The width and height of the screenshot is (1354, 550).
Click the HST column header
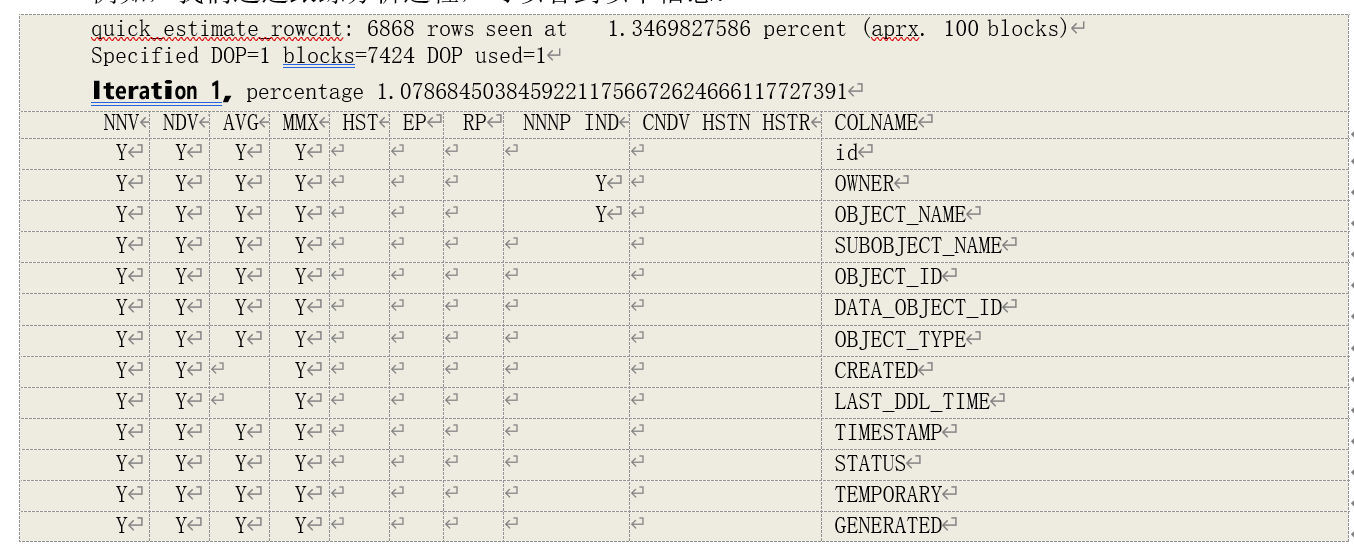(x=359, y=123)
